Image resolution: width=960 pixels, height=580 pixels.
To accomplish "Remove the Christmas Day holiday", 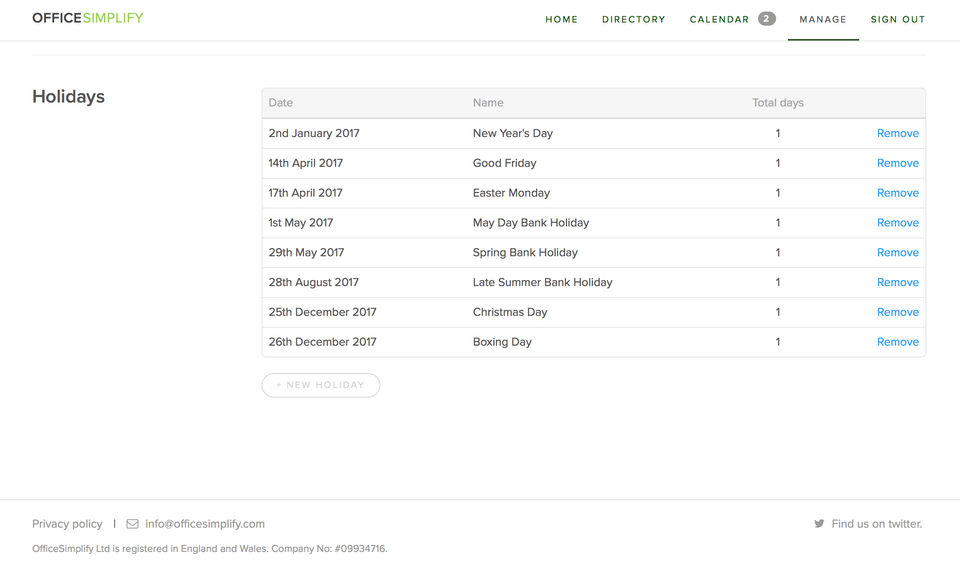I will point(897,312).
